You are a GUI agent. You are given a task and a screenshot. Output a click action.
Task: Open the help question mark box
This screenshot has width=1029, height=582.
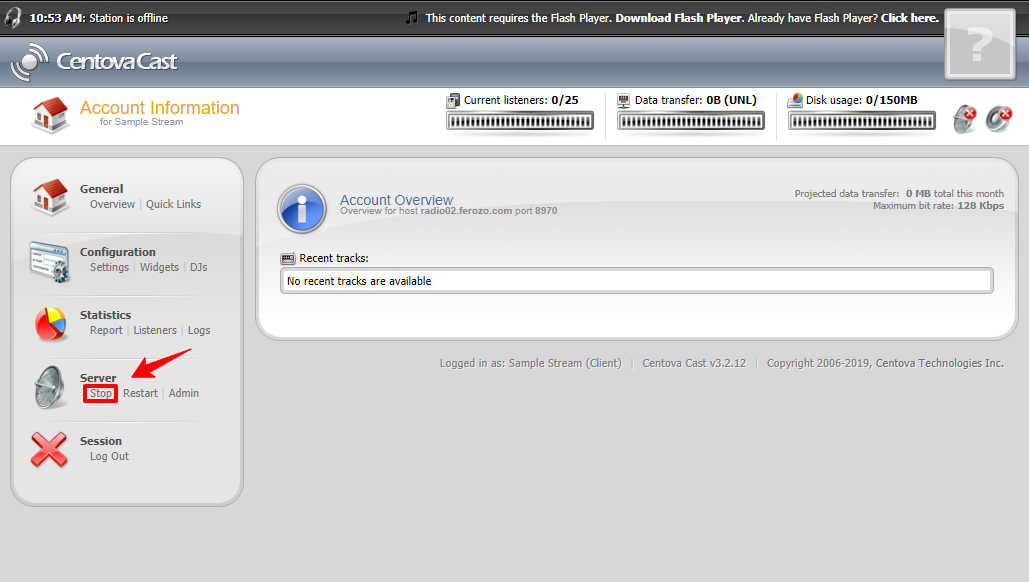pos(980,45)
